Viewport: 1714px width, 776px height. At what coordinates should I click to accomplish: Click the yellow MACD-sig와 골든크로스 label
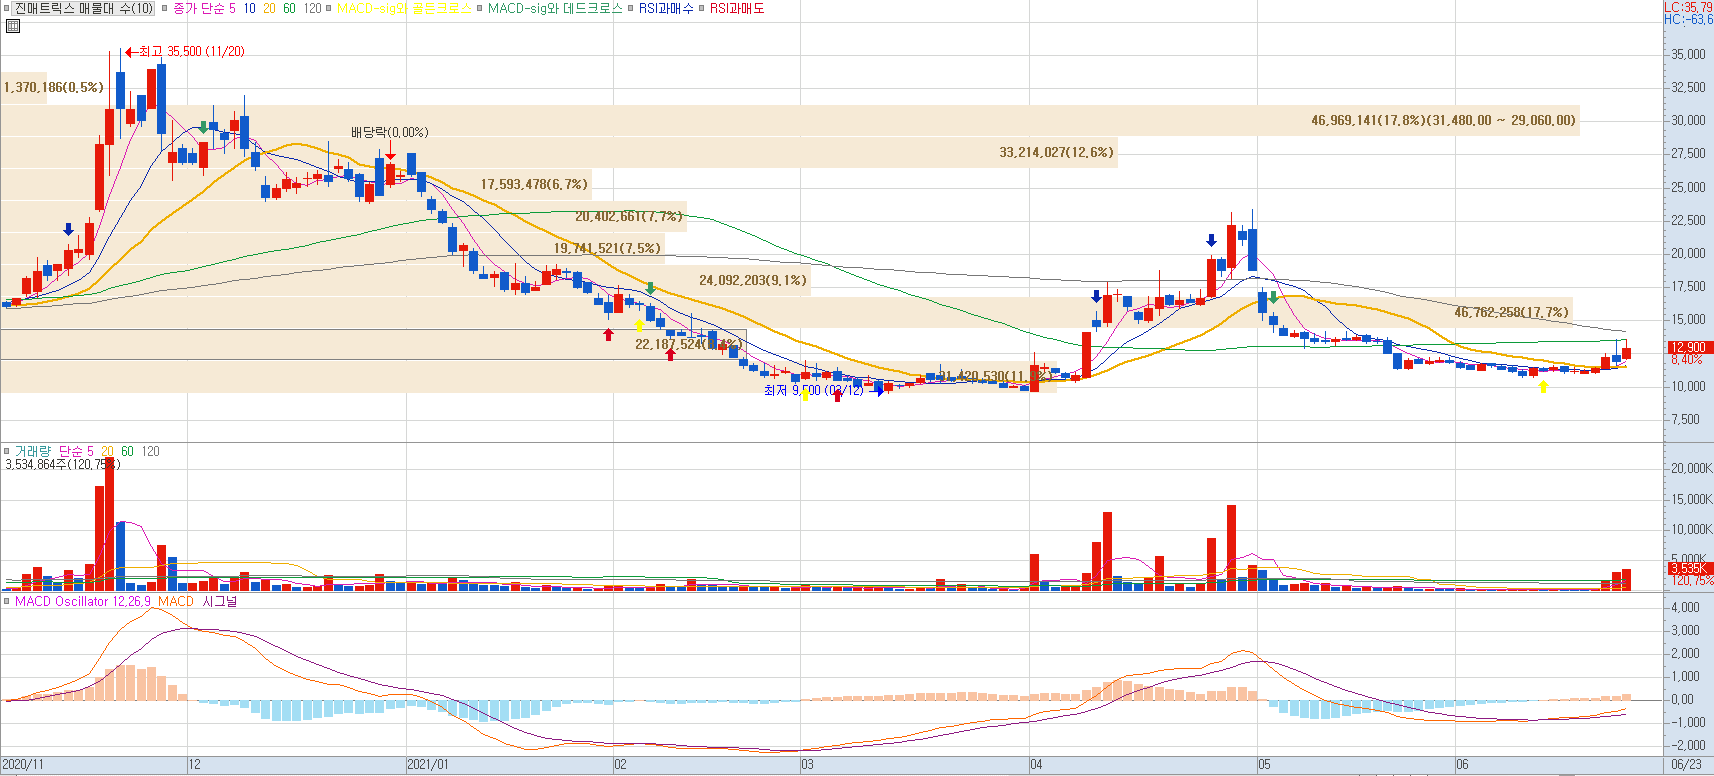coord(404,8)
